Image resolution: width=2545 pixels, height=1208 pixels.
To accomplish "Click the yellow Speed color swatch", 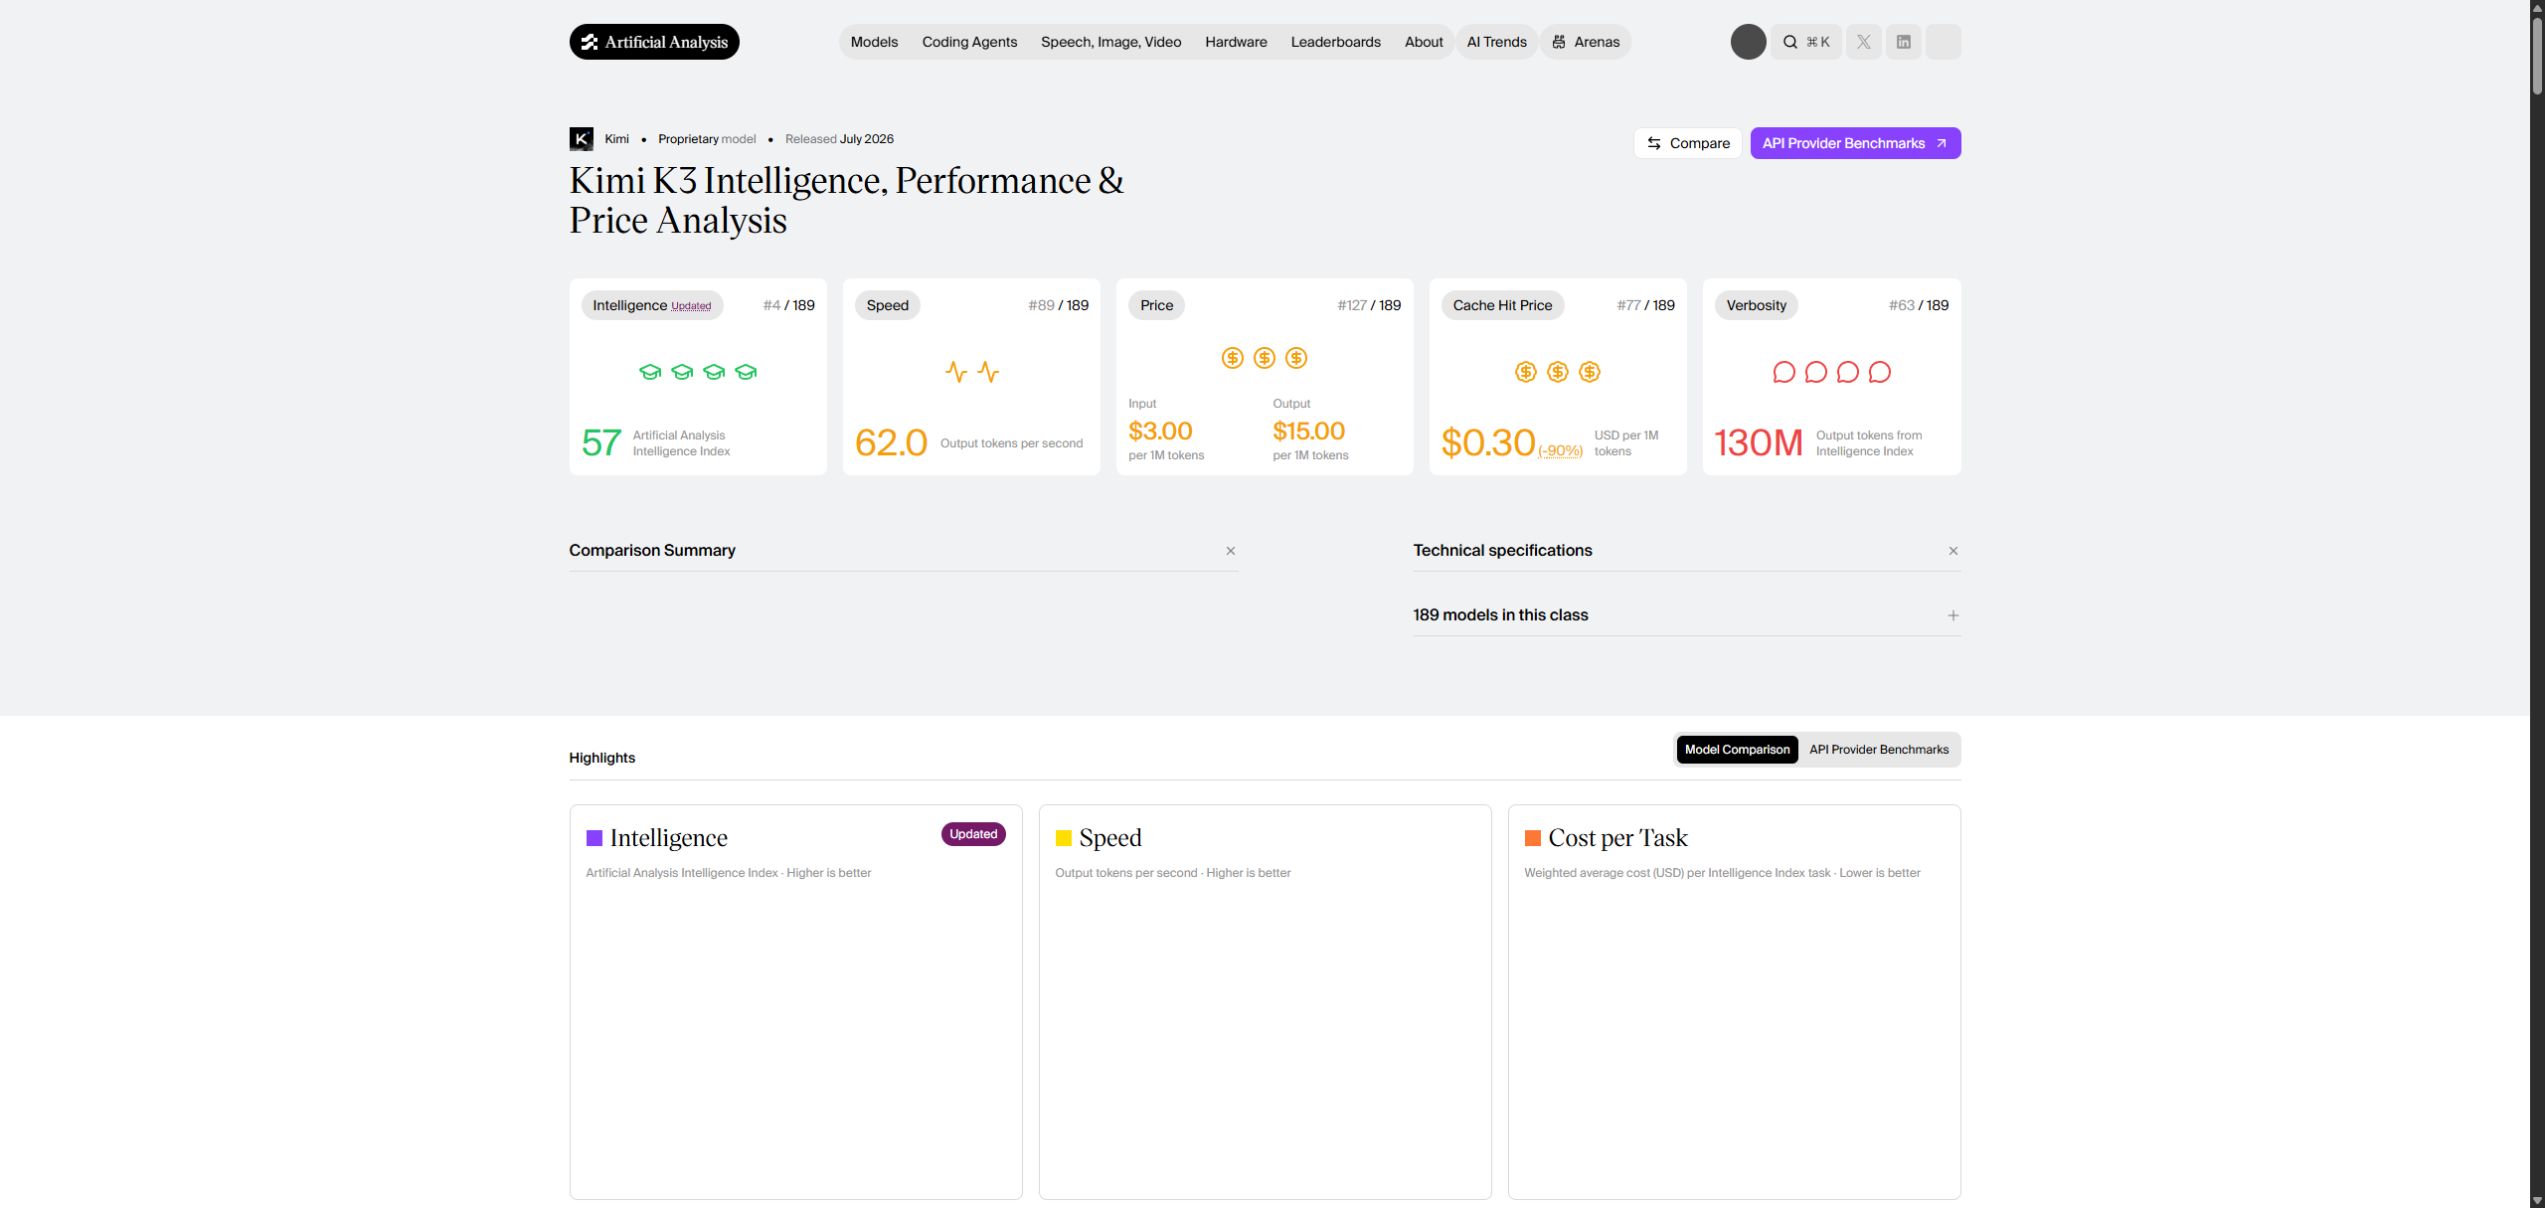I will coord(1063,838).
